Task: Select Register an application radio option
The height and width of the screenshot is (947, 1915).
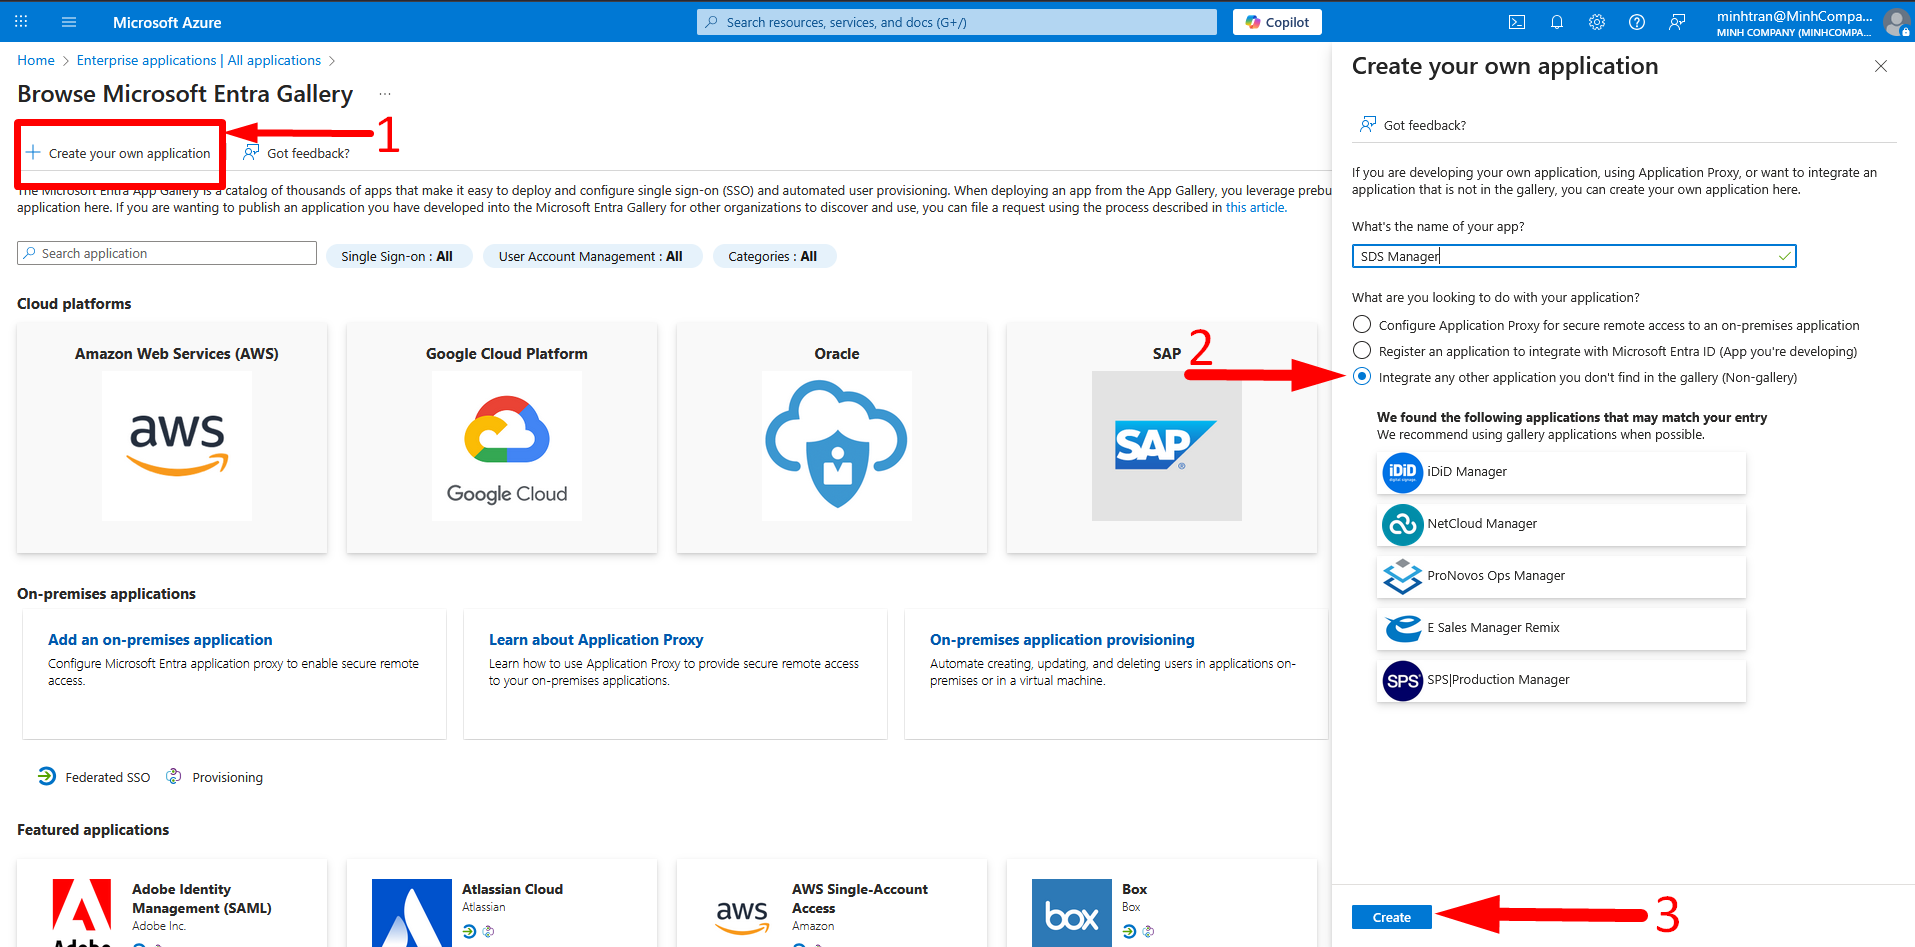Action: tap(1362, 350)
